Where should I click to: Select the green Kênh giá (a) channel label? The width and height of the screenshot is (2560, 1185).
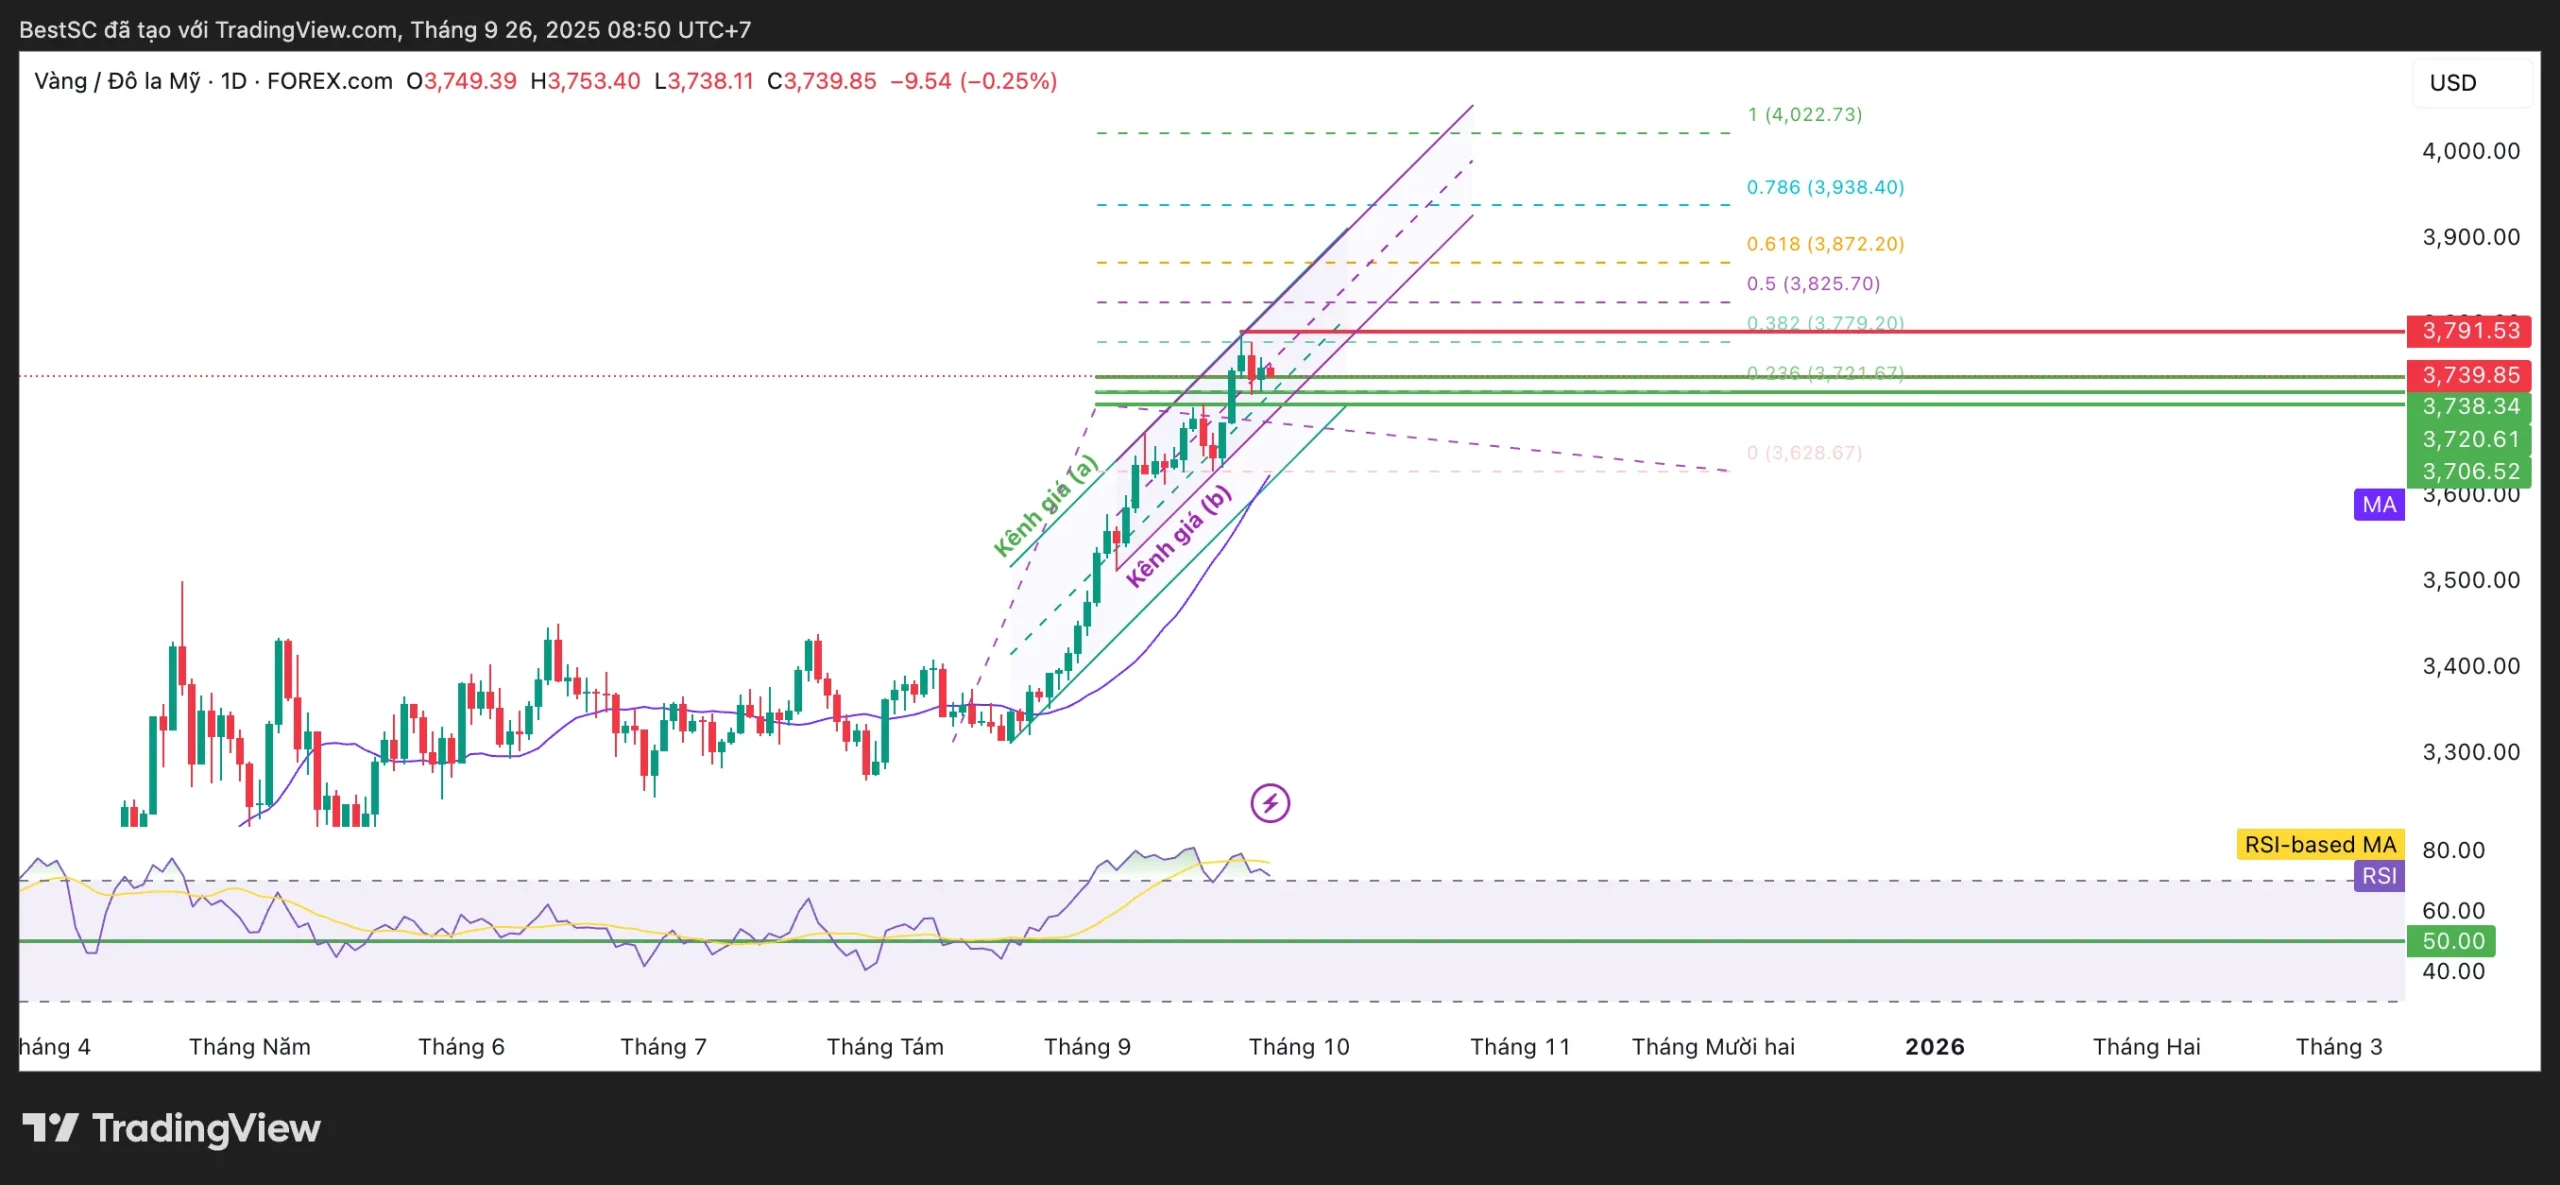tap(1045, 506)
